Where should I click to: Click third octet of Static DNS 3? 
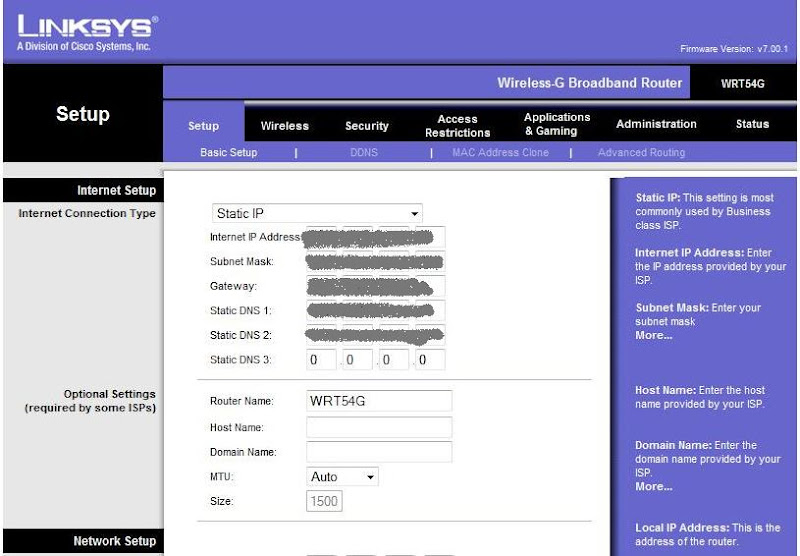pos(393,360)
